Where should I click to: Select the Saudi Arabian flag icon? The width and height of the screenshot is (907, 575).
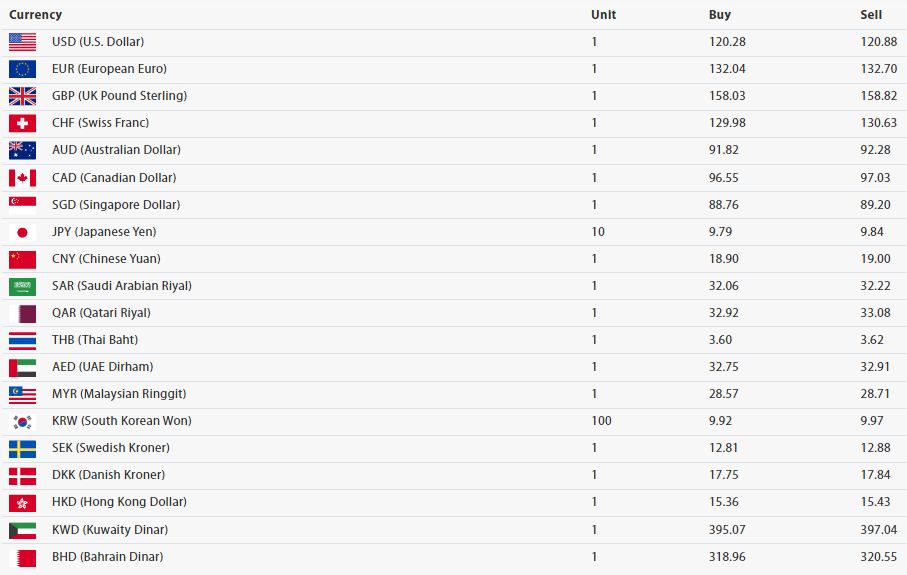23,286
